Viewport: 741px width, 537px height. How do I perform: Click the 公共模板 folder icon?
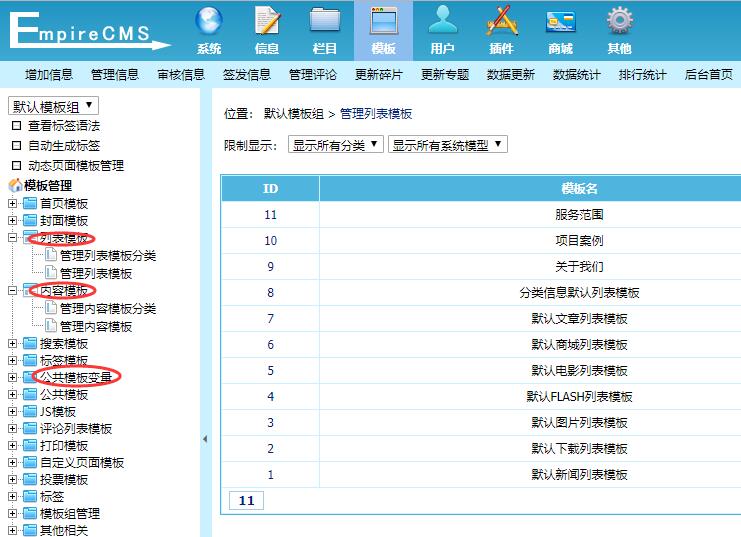click(30, 394)
